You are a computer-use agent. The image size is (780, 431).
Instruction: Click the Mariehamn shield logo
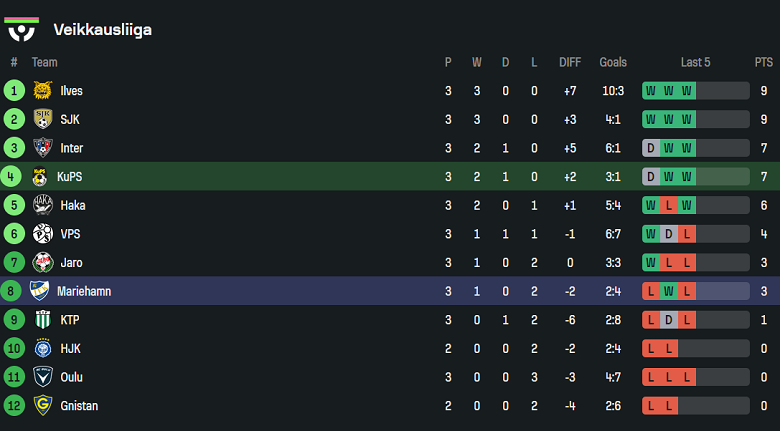pos(39,291)
